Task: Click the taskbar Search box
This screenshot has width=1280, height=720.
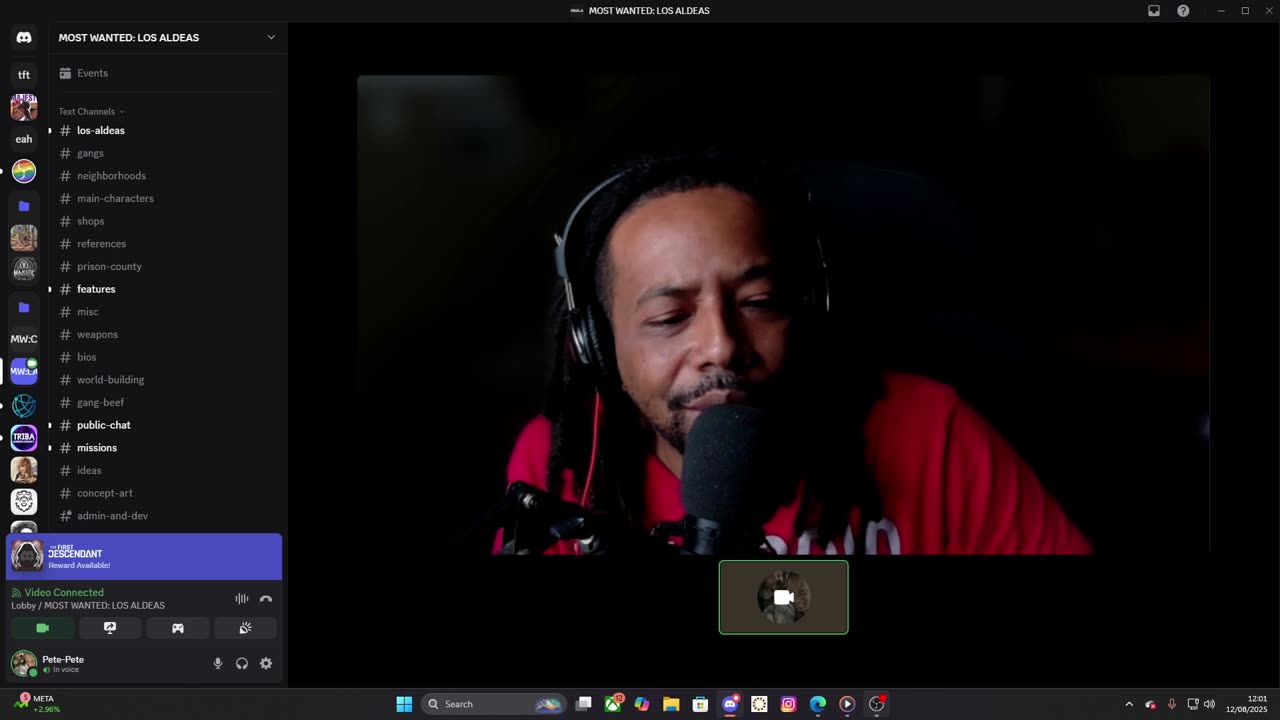Action: point(494,704)
